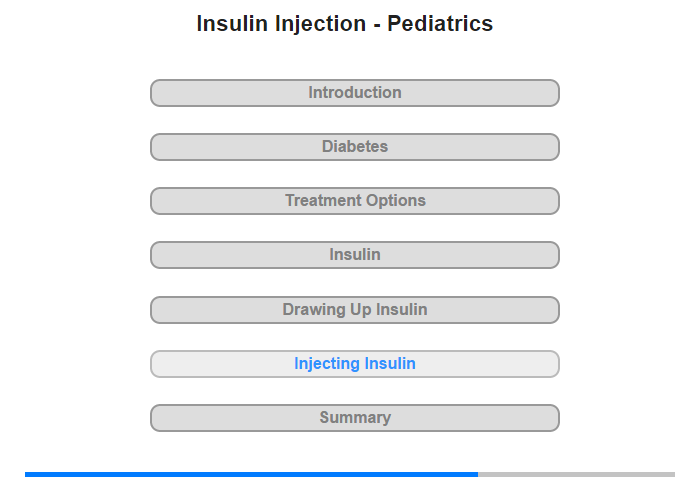Viewport: 700px width, 480px height.
Task: Pick Summary from the chapter menu
Action: [354, 418]
